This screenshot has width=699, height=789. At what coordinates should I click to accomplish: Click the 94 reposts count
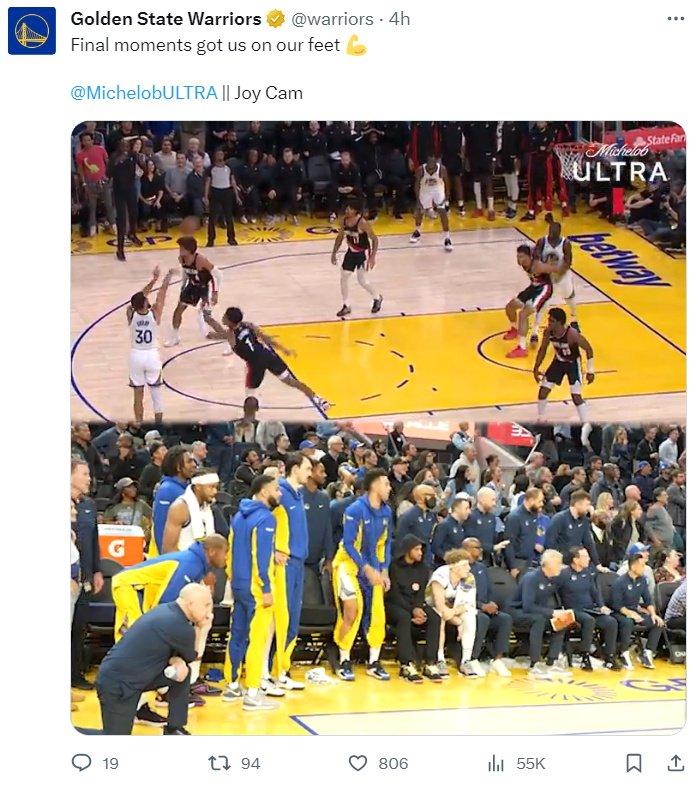point(250,763)
